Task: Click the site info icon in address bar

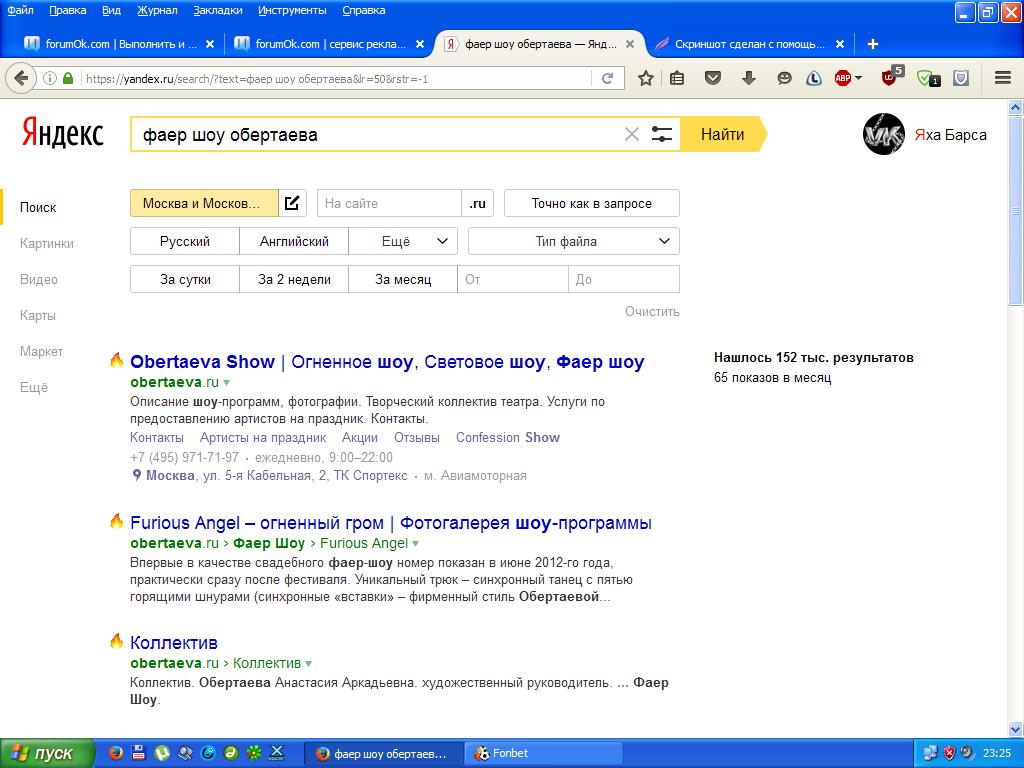Action: 50,78
